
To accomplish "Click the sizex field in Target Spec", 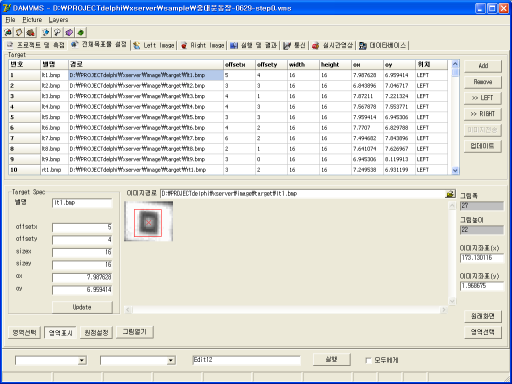I will click(82, 252).
